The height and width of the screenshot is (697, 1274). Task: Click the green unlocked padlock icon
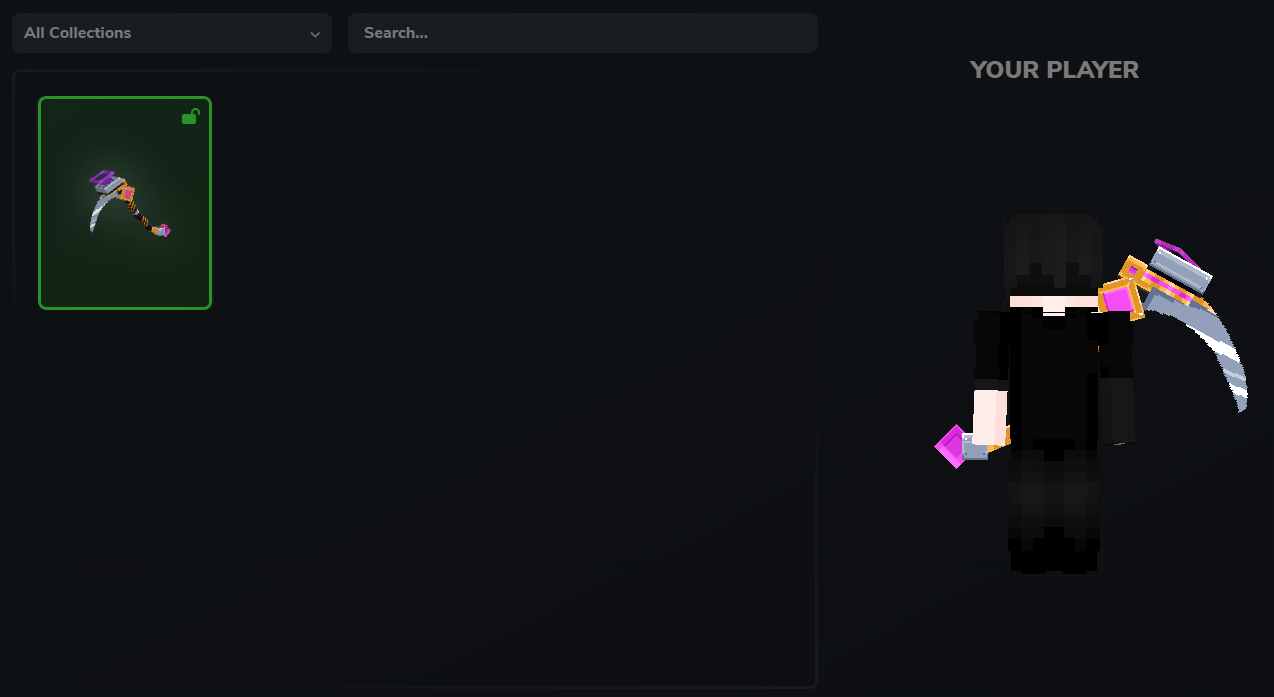tap(190, 117)
